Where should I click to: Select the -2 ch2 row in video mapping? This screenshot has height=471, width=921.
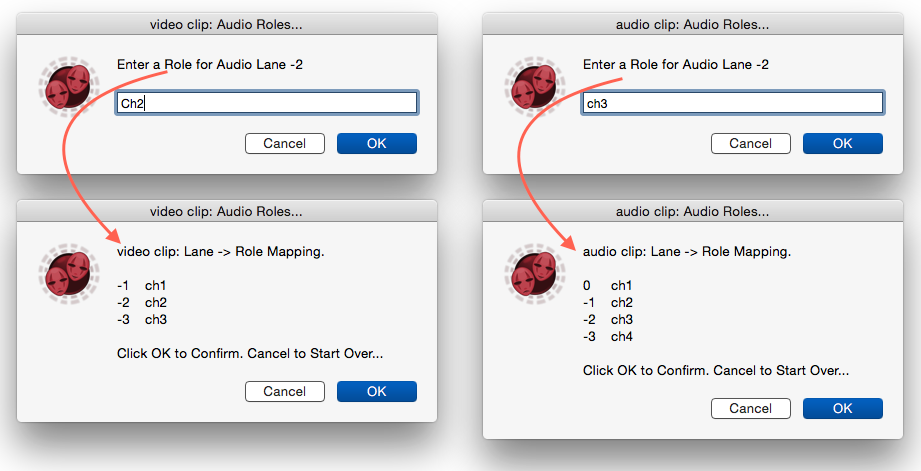pyautogui.click(x=142, y=302)
